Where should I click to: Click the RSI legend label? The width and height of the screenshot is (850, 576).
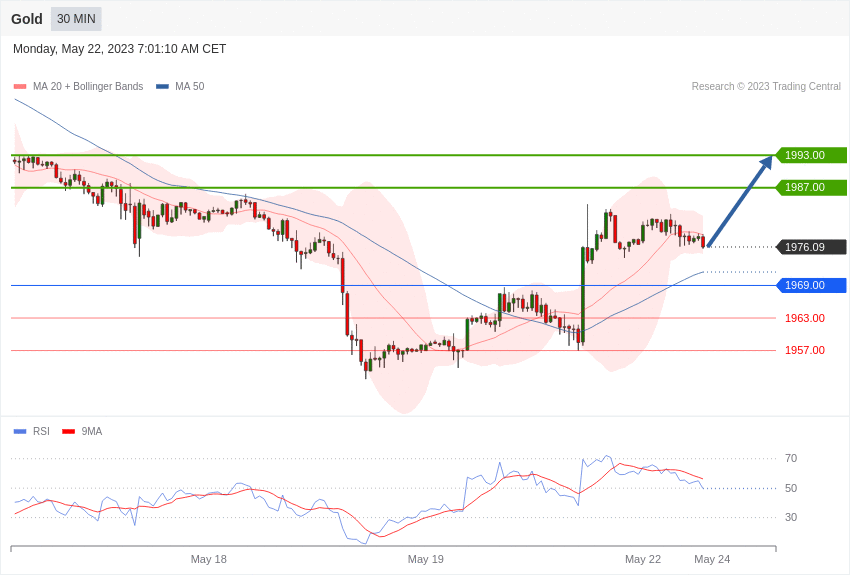[41, 431]
